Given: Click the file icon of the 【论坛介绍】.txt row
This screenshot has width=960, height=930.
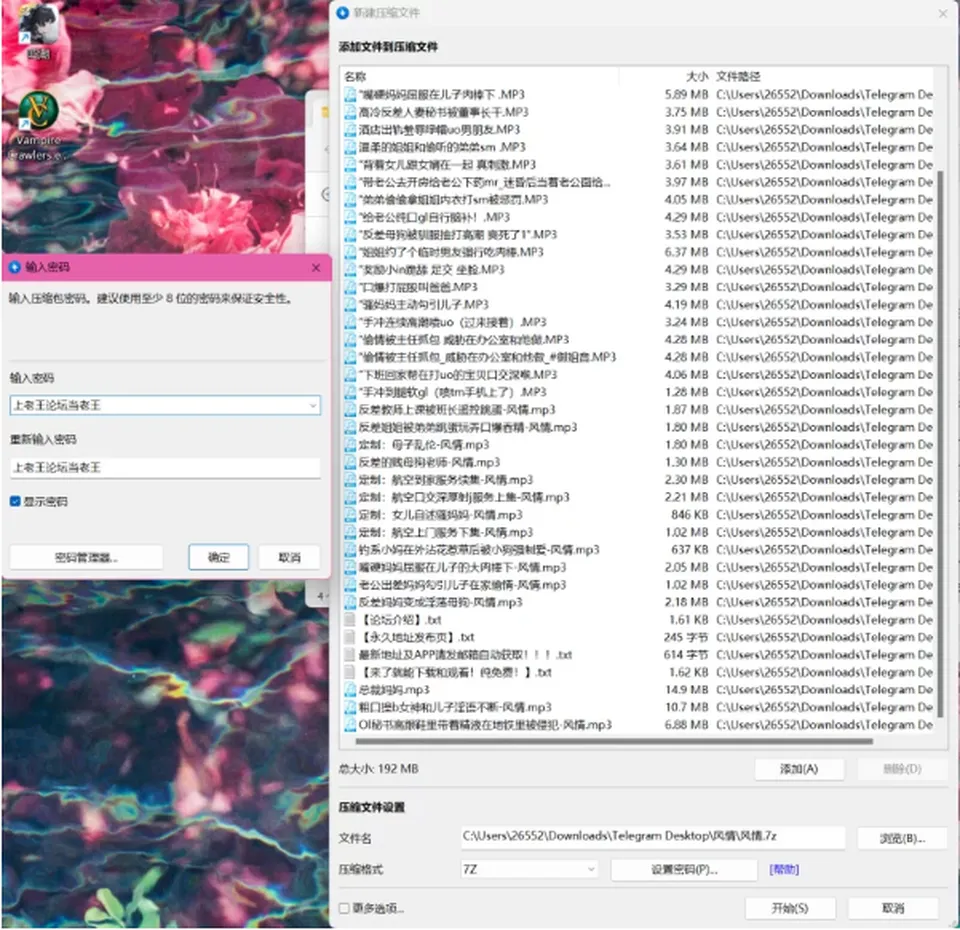Looking at the screenshot, I should coord(350,620).
